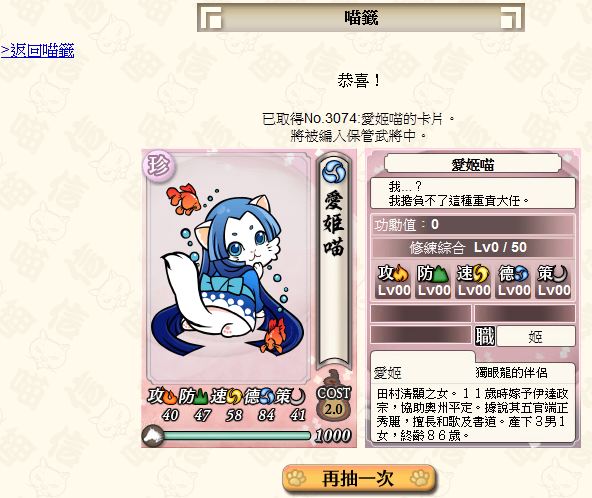
Task: Click the helmet icon beside the soldier bar
Action: pyautogui.click(x=153, y=436)
